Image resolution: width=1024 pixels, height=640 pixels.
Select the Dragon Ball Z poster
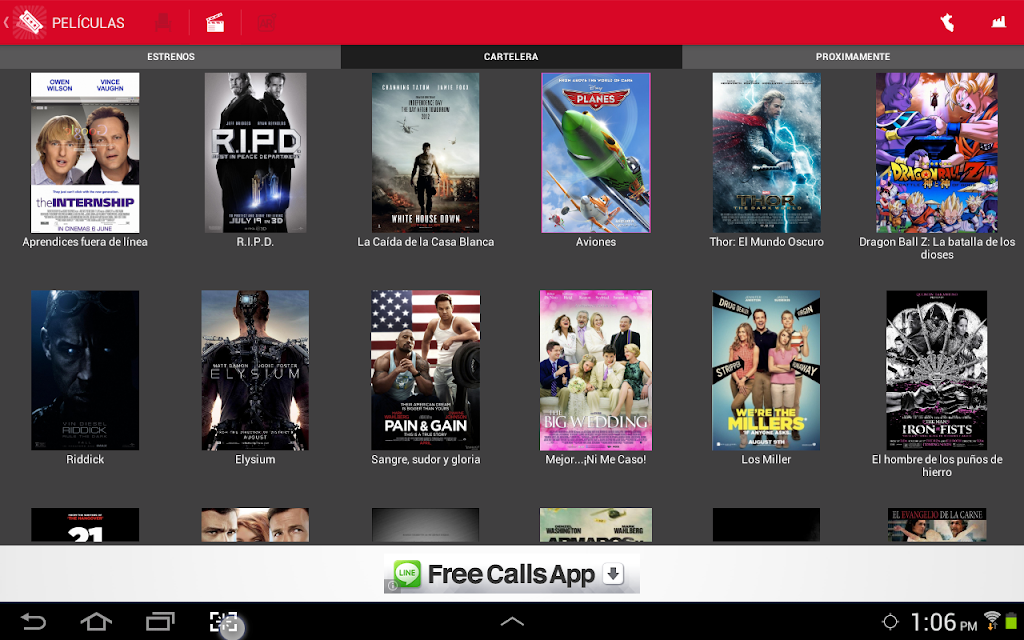[x=936, y=153]
